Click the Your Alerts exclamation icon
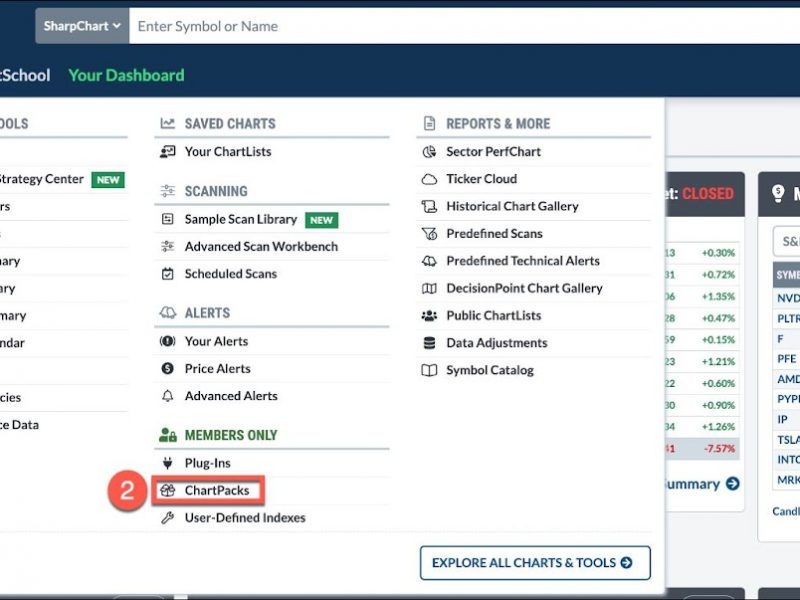 [167, 341]
